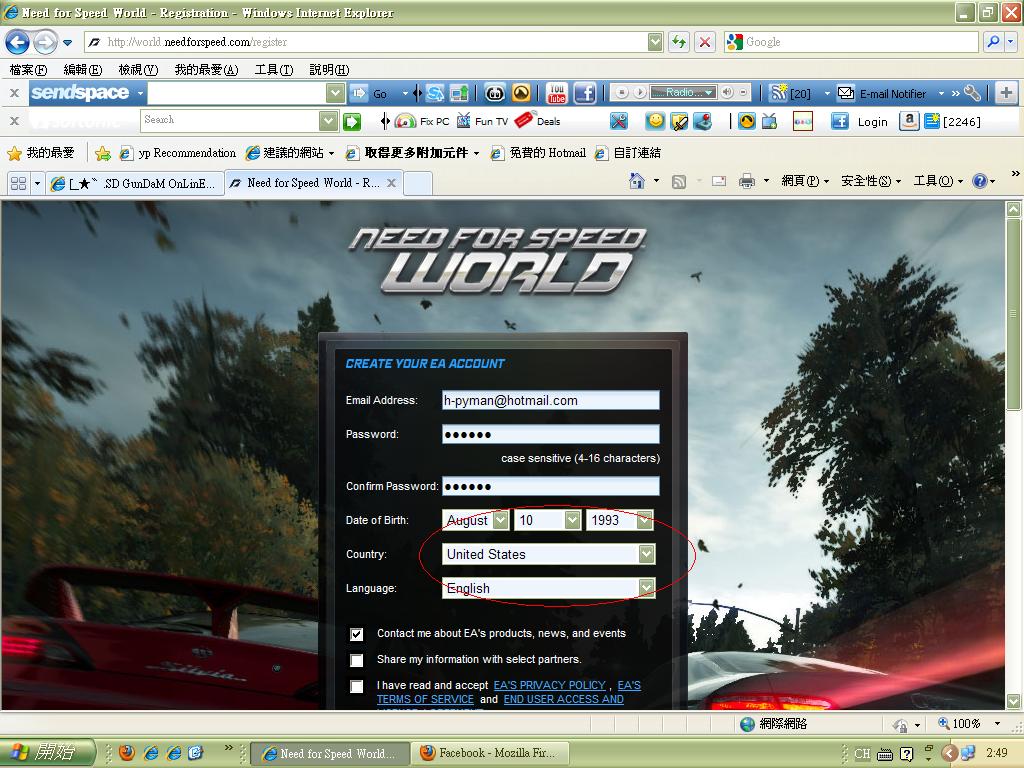Click the Amazon 'a' toolbar icon
Screen dimensions: 1024x768
click(908, 121)
